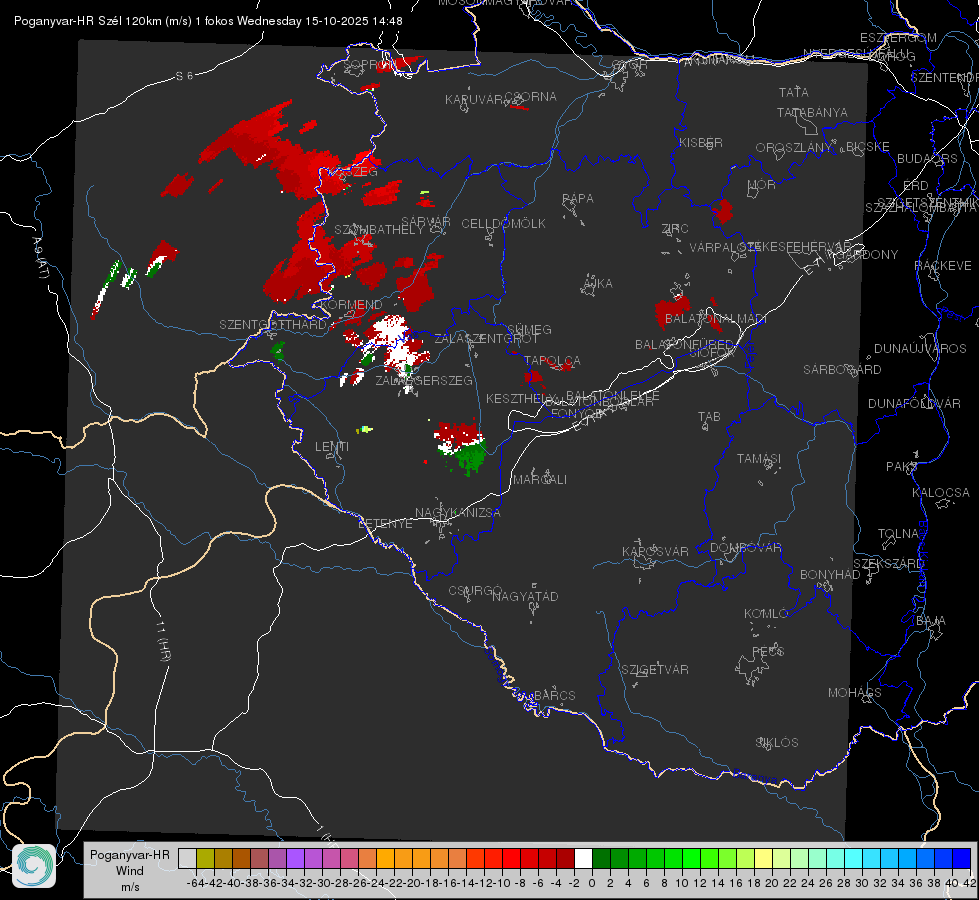Click the ÉRD city label
Image resolution: width=979 pixels, height=900 pixels.
pos(916,186)
